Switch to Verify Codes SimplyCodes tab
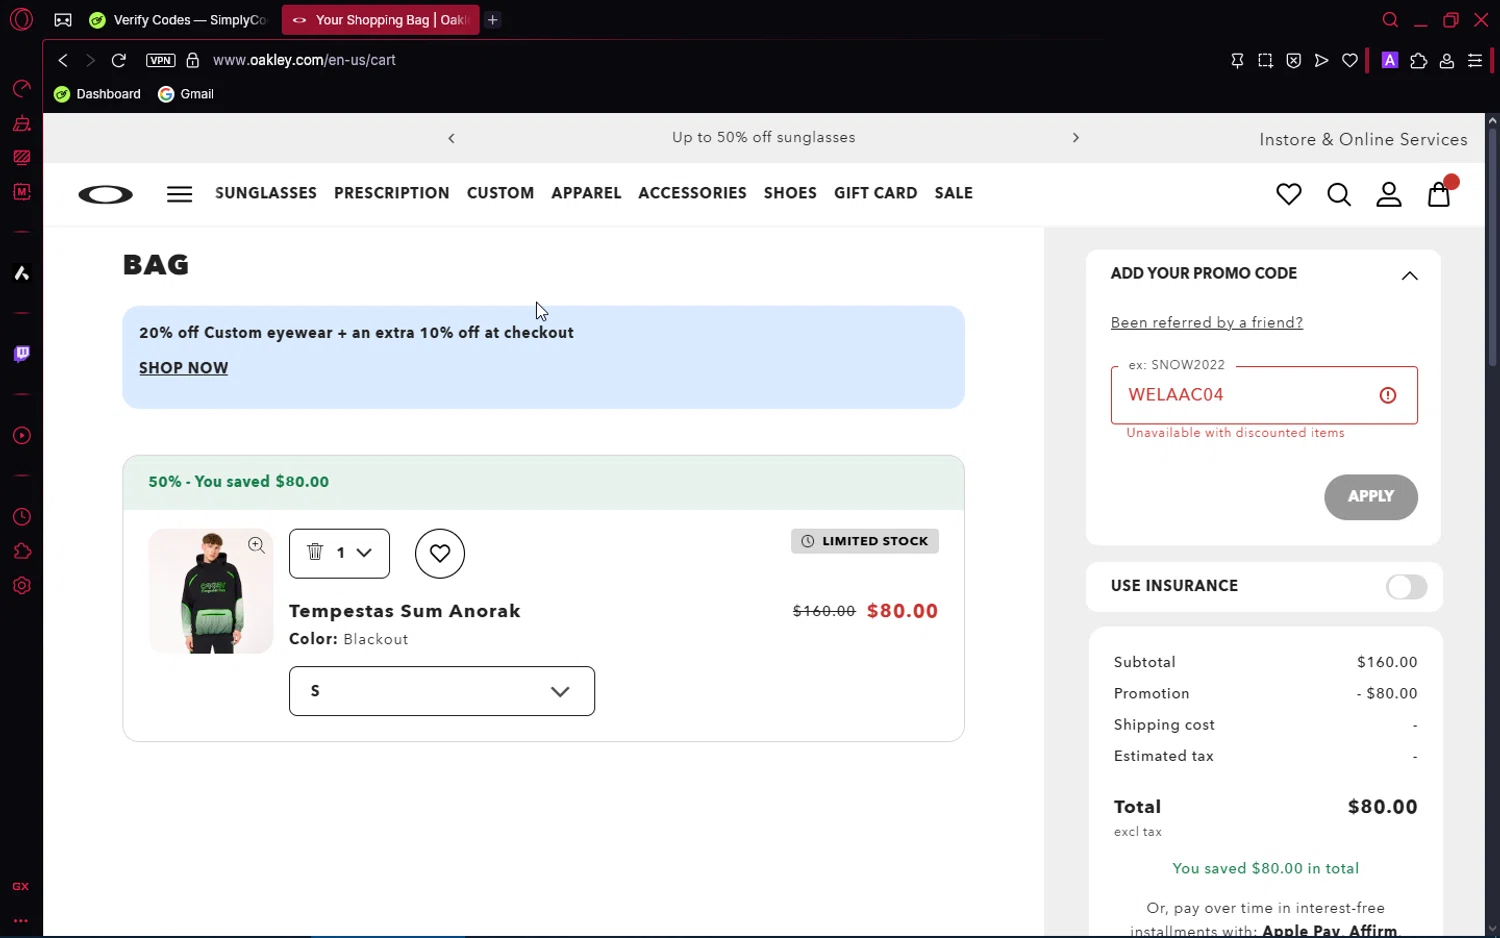 click(179, 20)
